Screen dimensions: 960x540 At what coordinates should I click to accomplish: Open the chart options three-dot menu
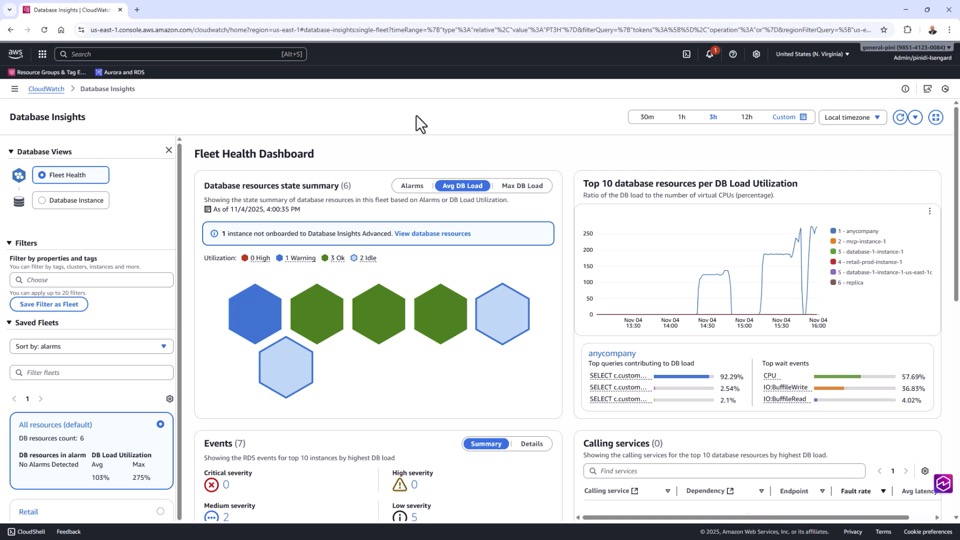tap(929, 211)
